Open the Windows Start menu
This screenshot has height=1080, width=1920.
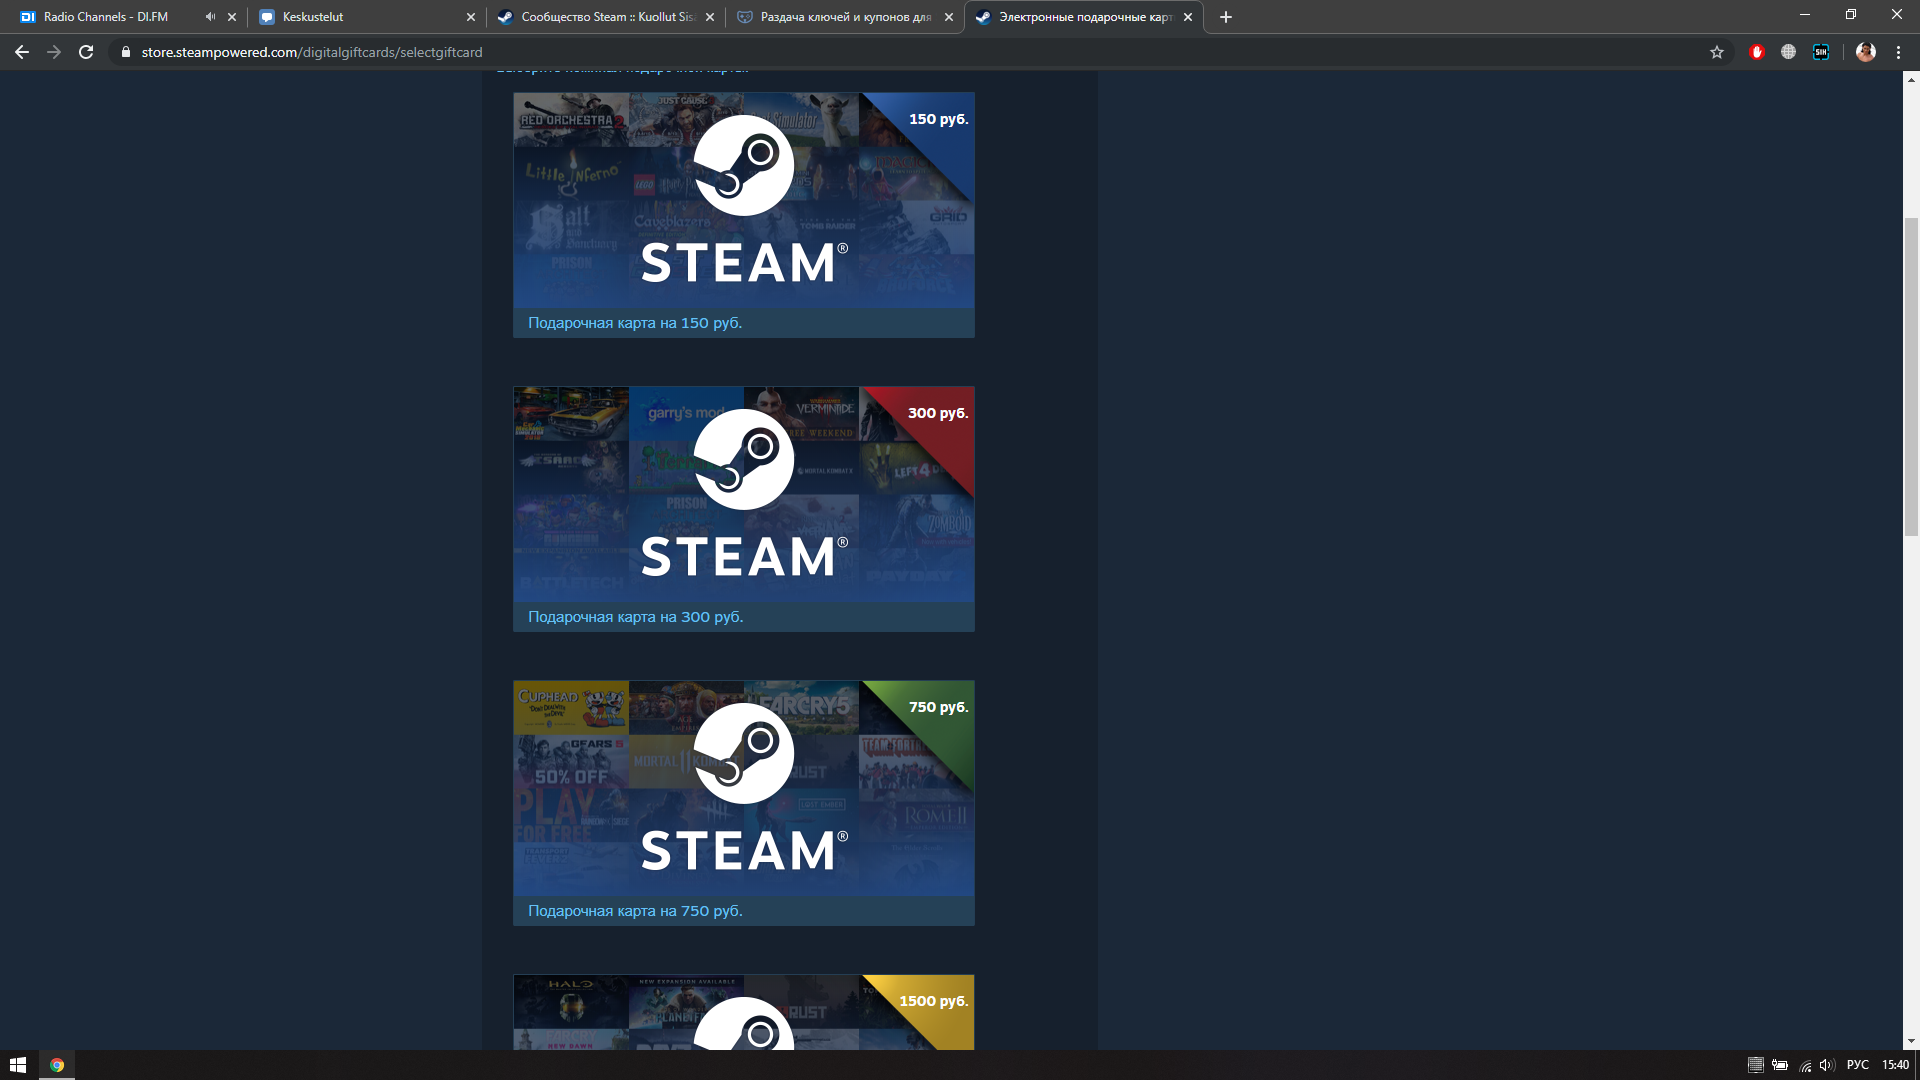(x=18, y=1065)
